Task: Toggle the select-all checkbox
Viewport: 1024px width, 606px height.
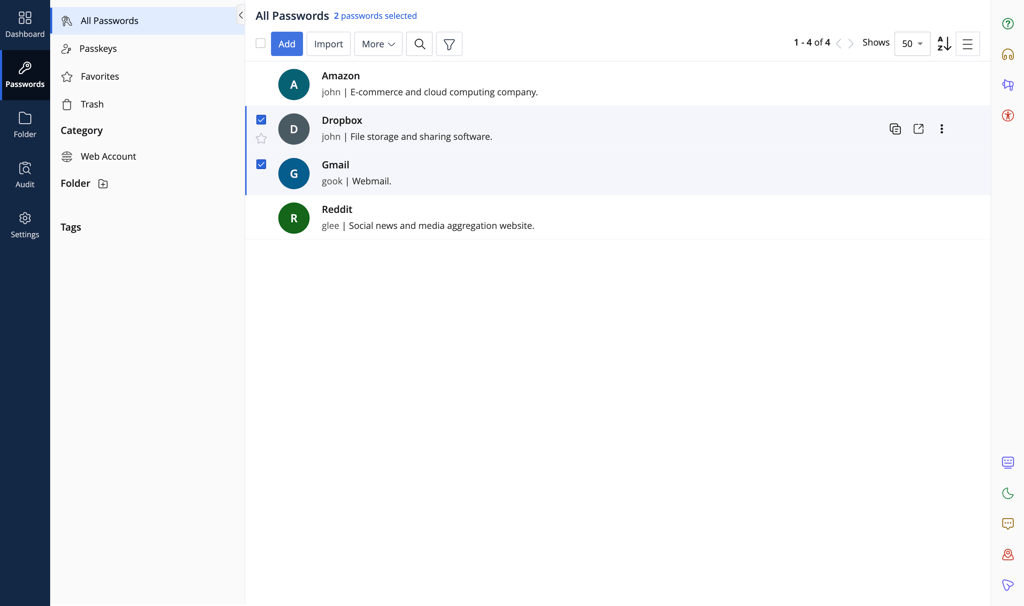Action: tap(261, 43)
